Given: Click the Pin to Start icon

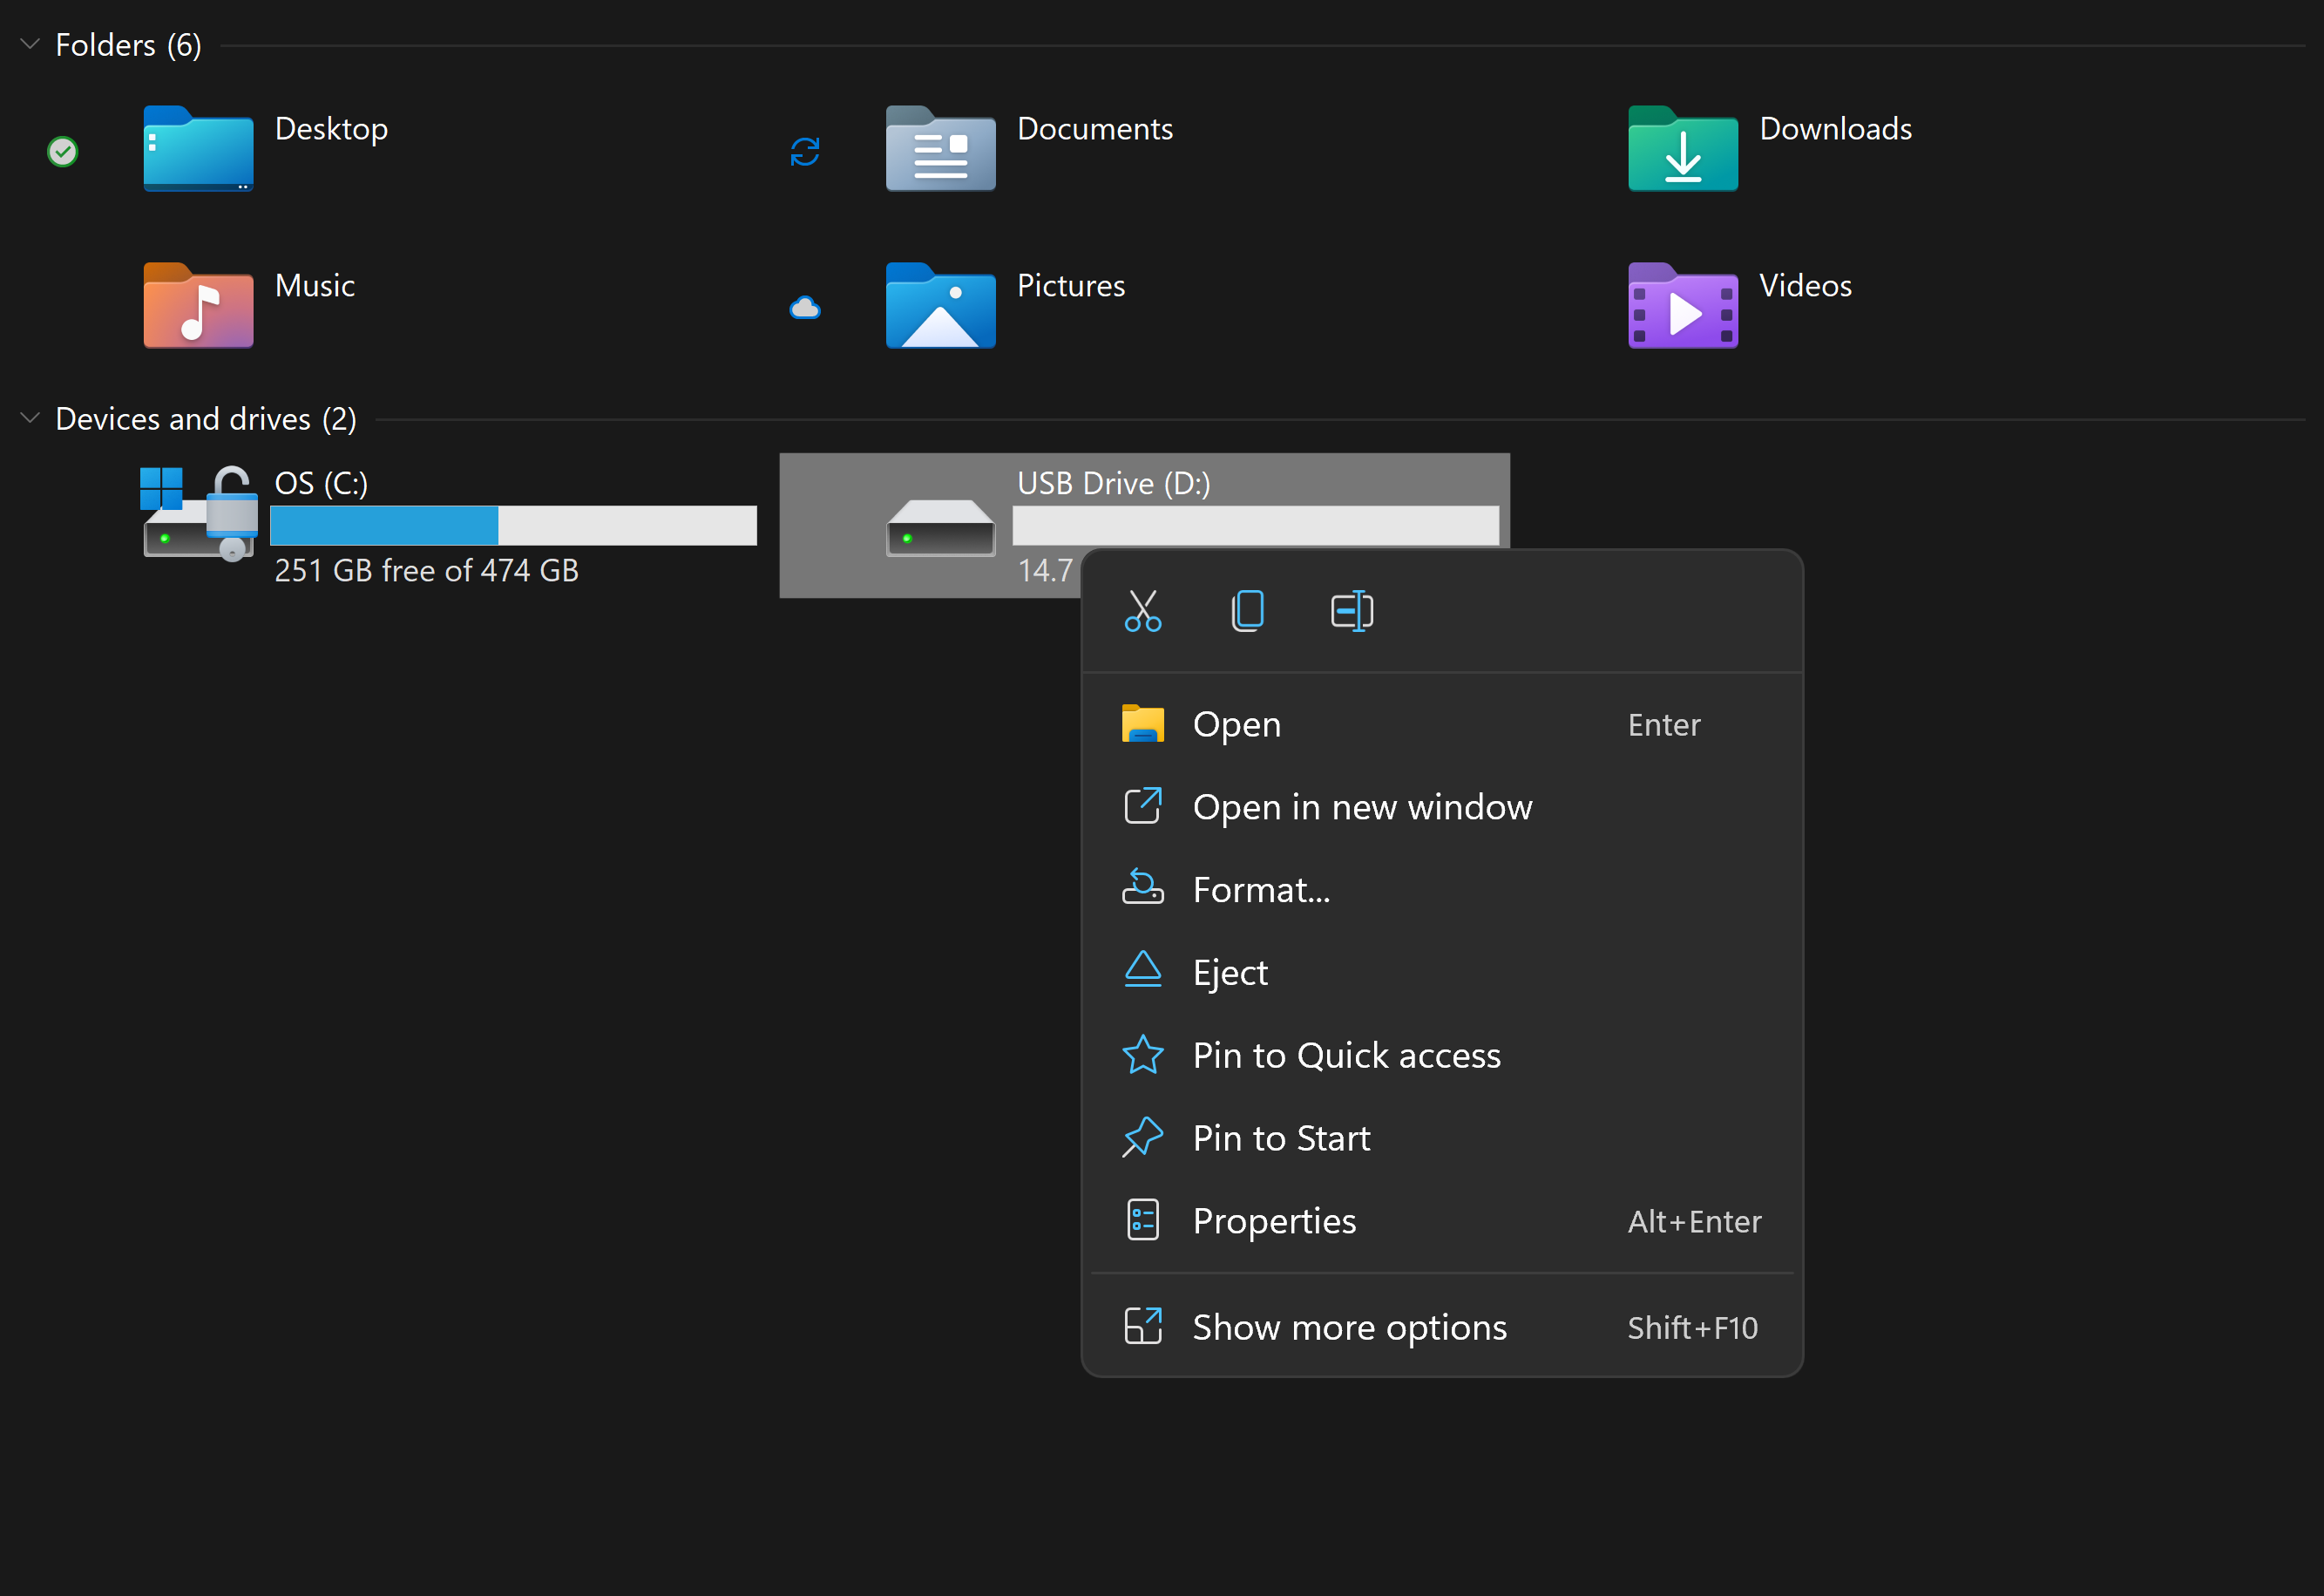Looking at the screenshot, I should [1139, 1138].
